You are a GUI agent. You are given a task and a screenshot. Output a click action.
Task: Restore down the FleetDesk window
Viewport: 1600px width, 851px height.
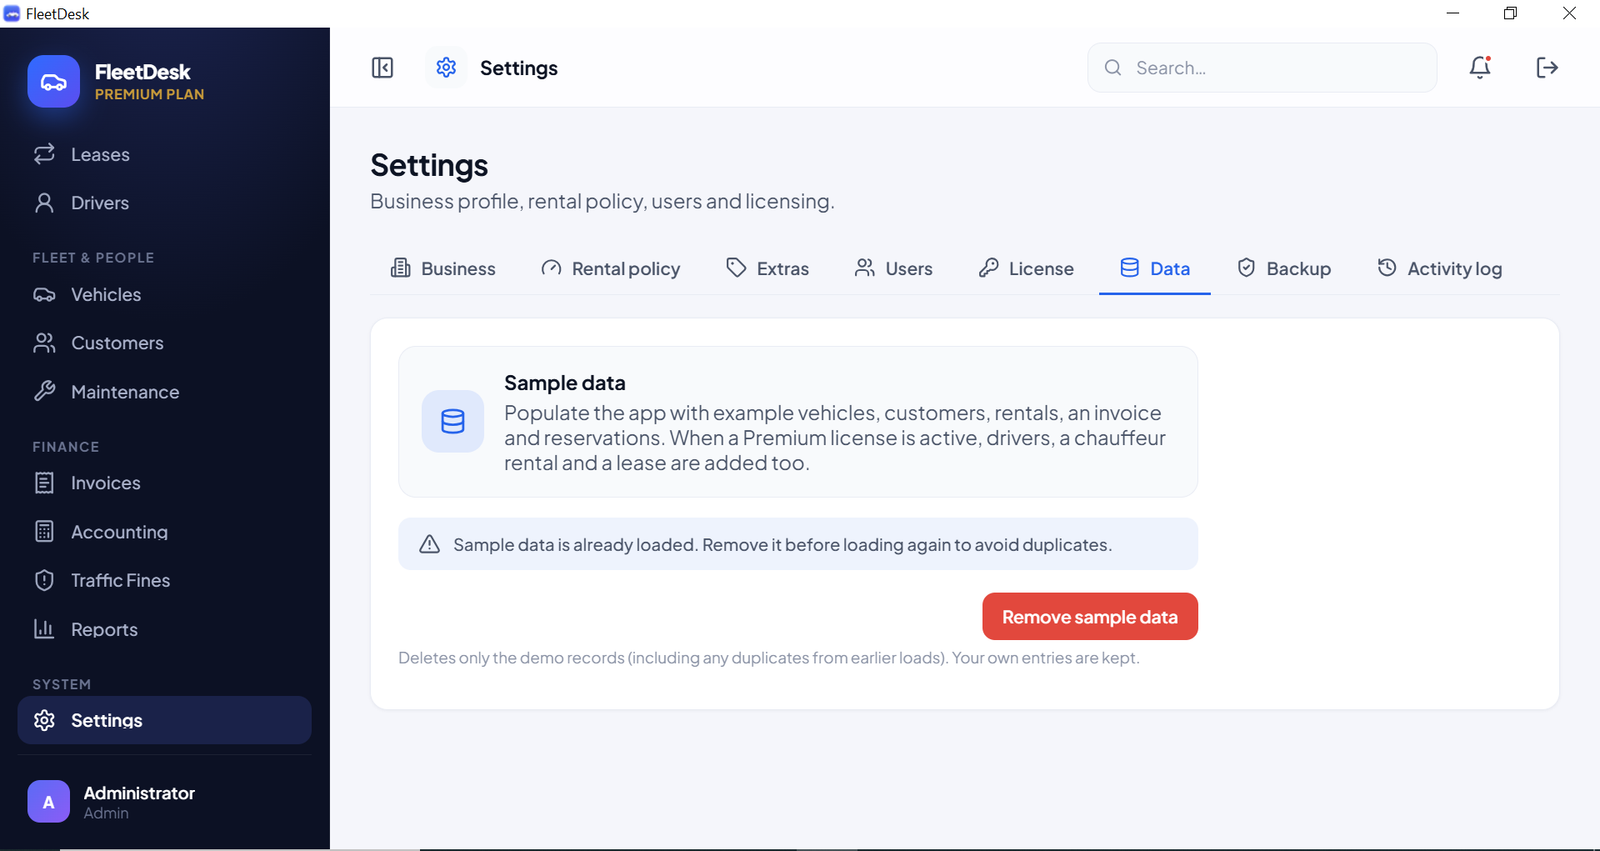point(1510,13)
